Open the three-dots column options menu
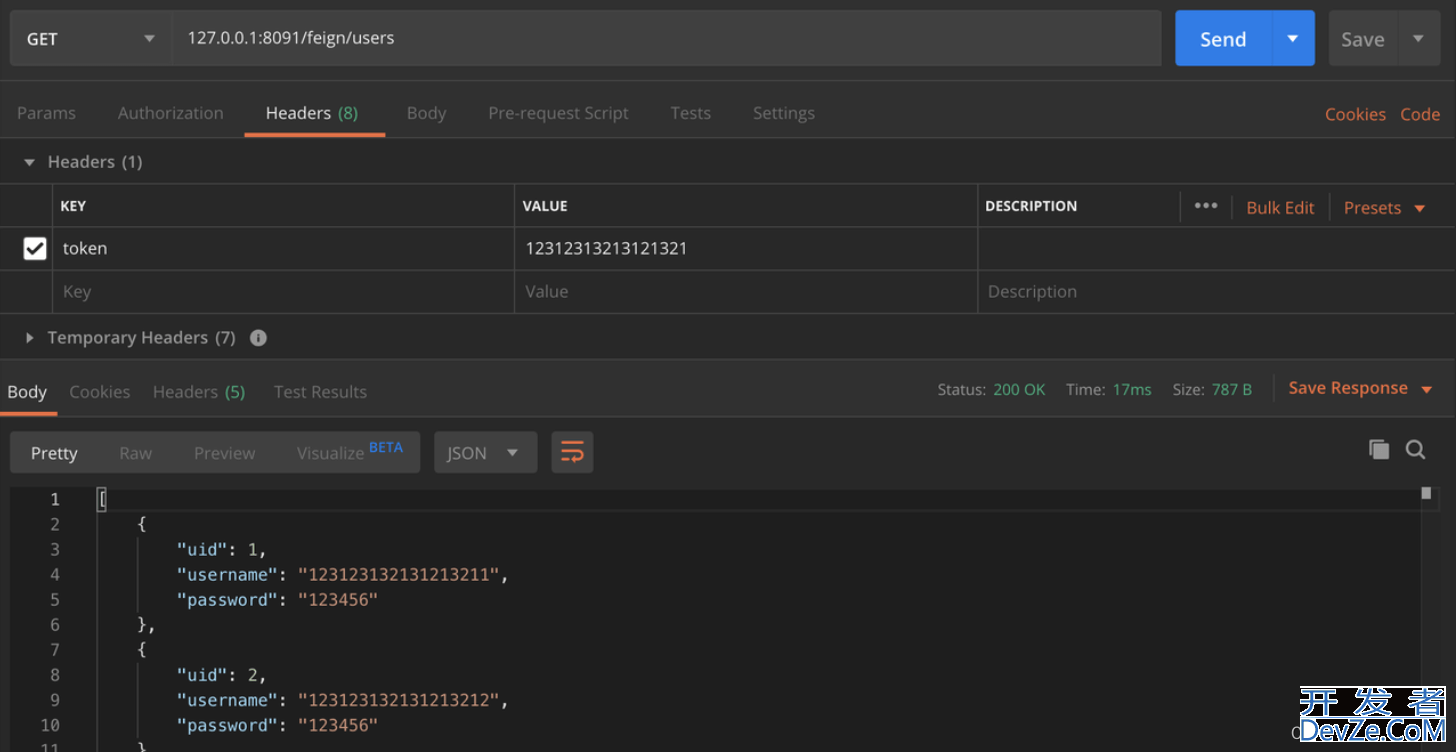 [x=1206, y=206]
